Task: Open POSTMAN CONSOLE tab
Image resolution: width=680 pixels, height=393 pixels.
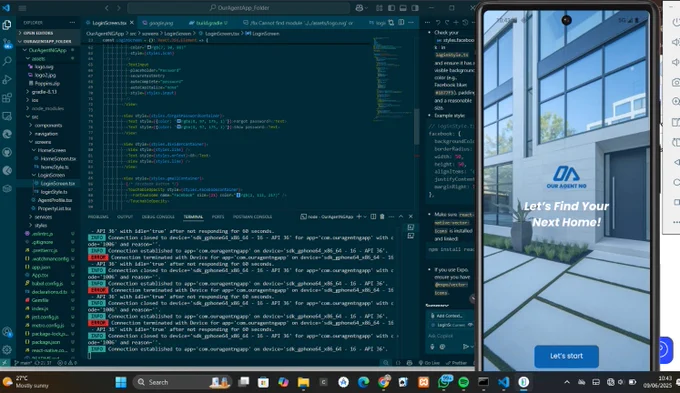Action: 252,216
